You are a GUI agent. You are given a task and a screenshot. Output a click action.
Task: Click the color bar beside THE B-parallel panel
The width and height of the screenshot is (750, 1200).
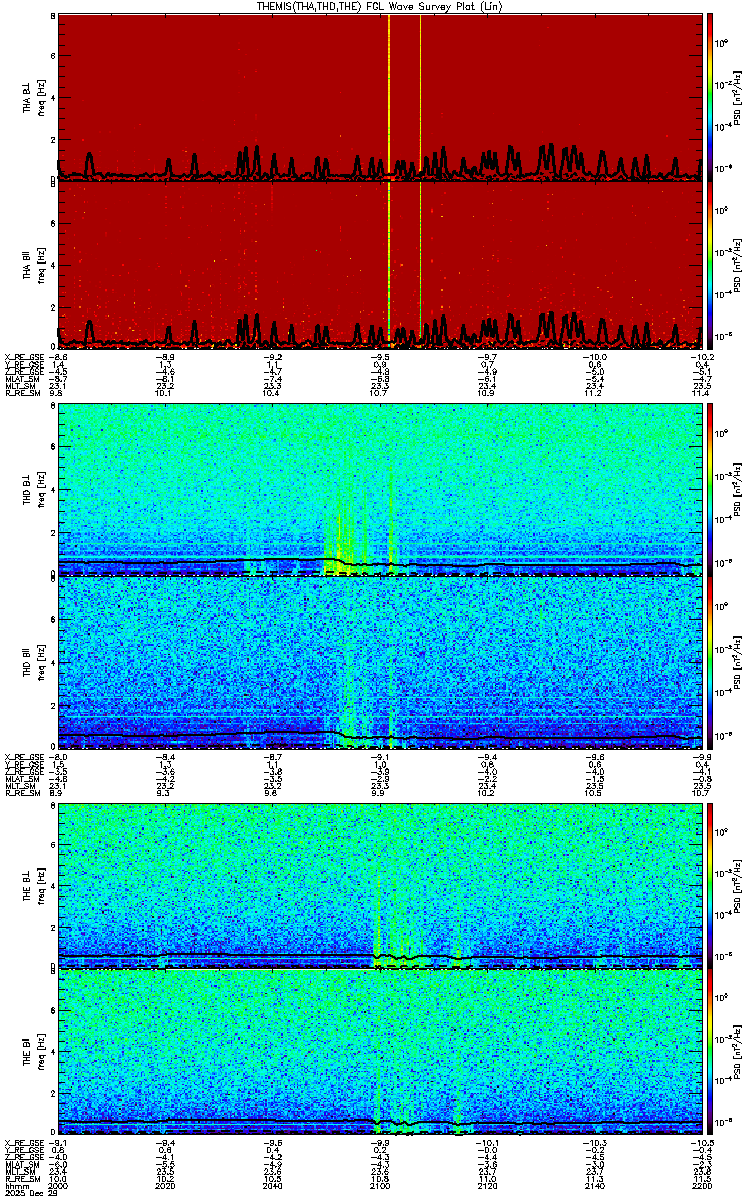(x=711, y=1051)
